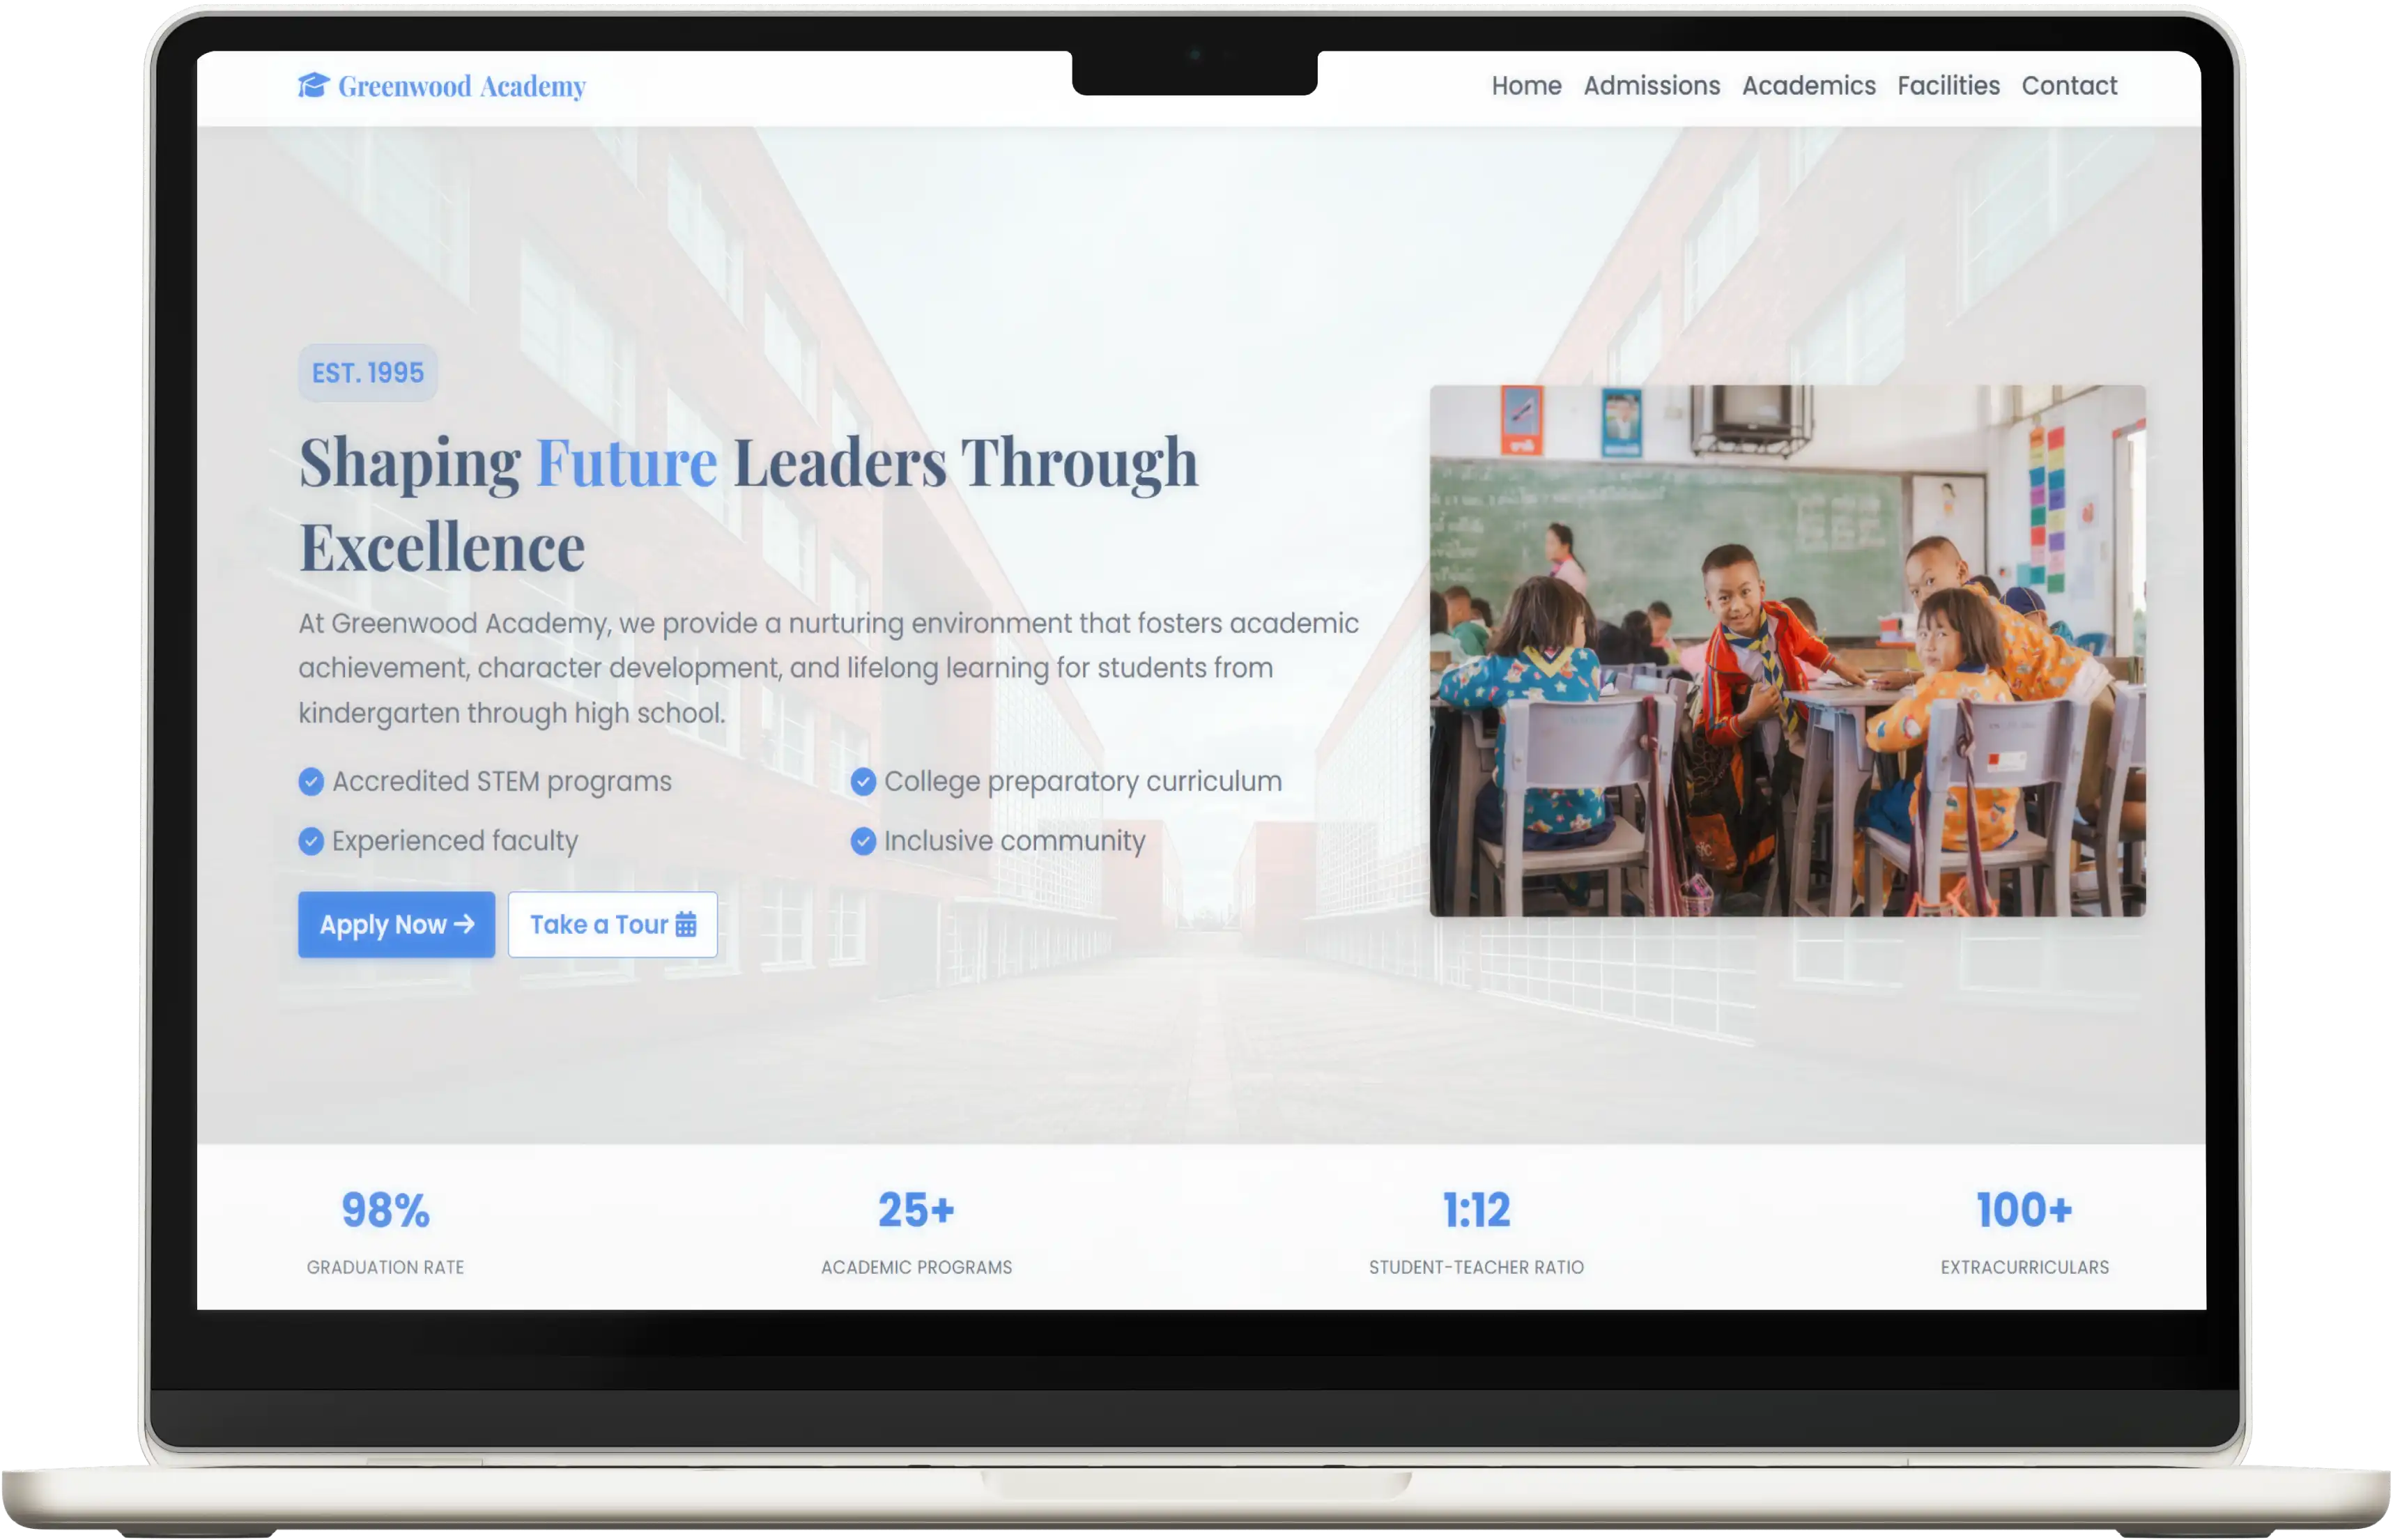Open the Home navigation link
This screenshot has height=1540, width=2393.
pos(1526,86)
